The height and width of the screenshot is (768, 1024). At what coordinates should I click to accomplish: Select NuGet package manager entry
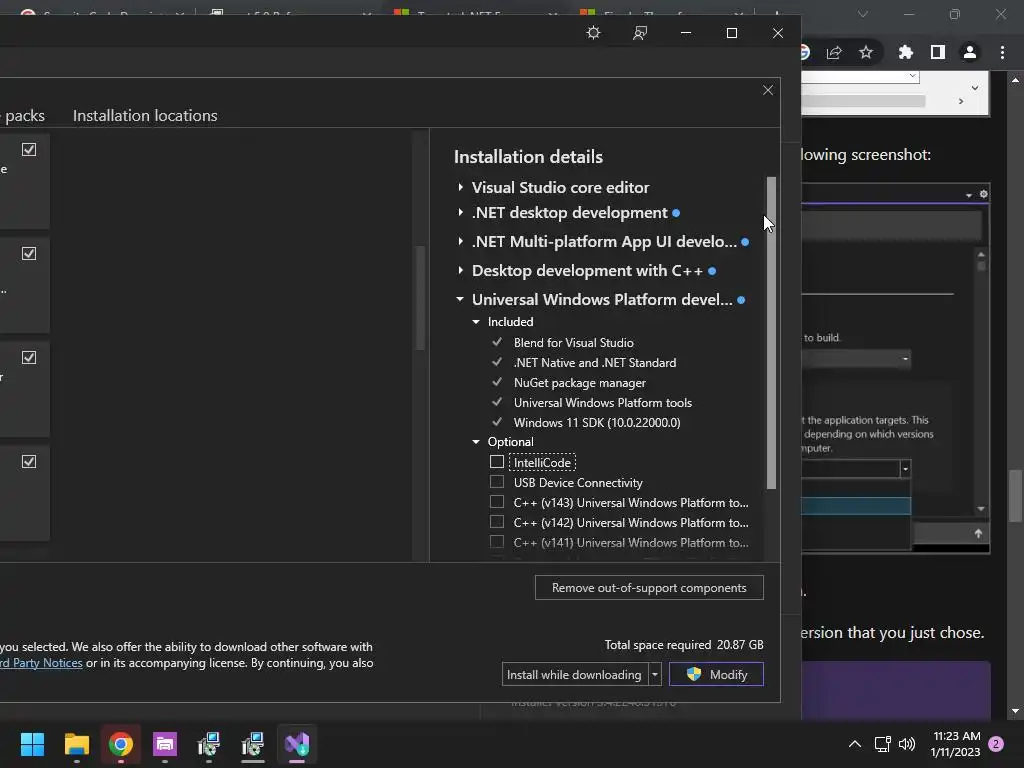(x=580, y=383)
